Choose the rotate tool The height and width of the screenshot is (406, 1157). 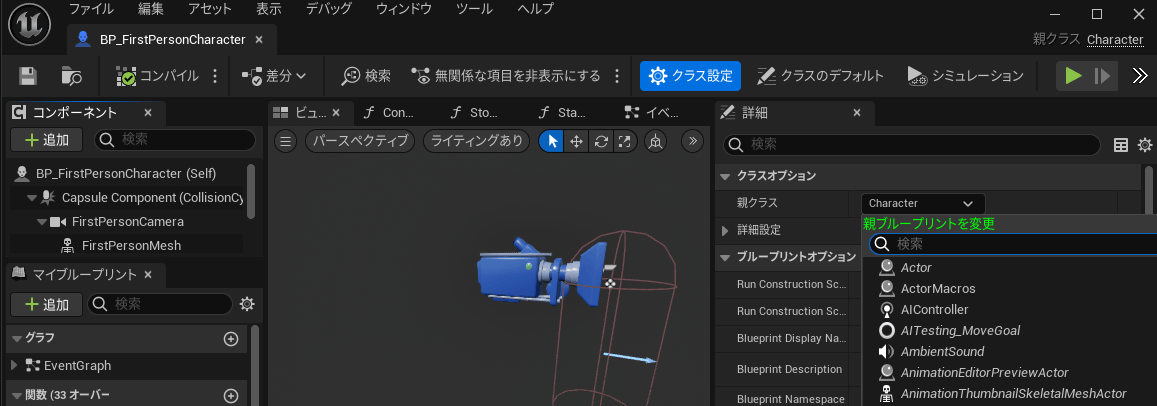(601, 141)
